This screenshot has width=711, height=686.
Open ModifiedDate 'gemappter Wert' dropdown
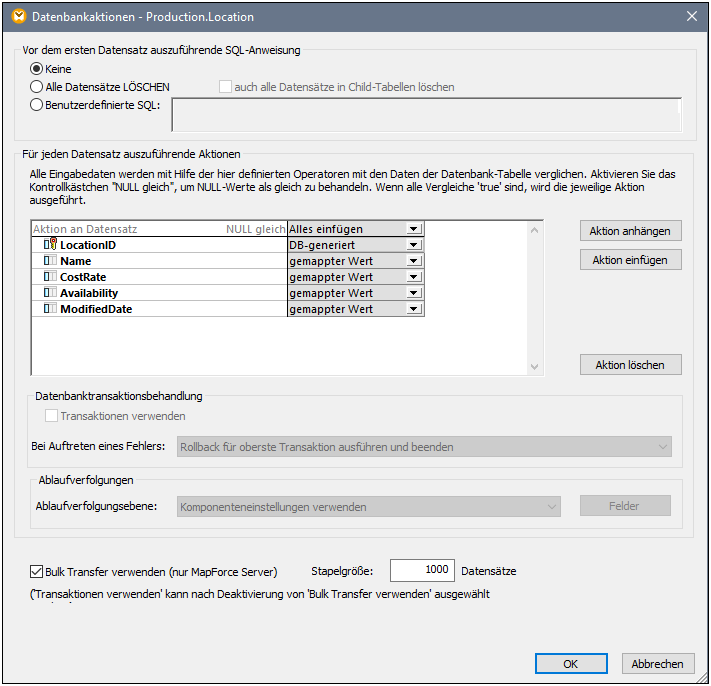(413, 309)
